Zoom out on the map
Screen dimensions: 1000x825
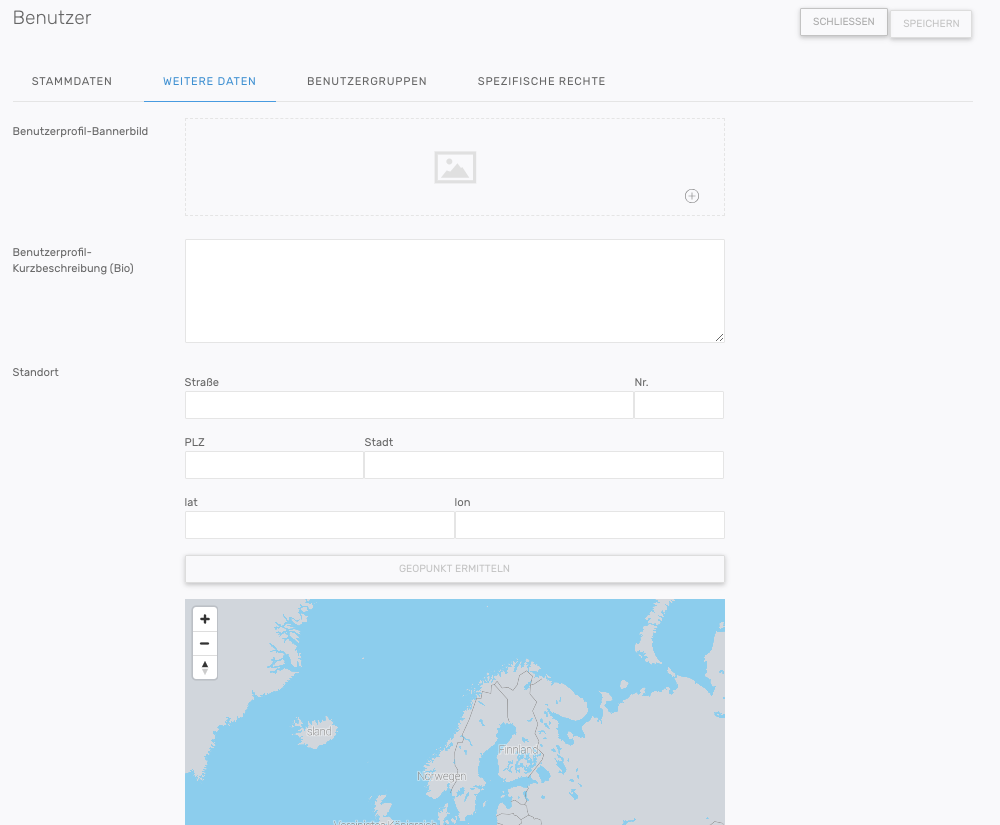[205, 643]
